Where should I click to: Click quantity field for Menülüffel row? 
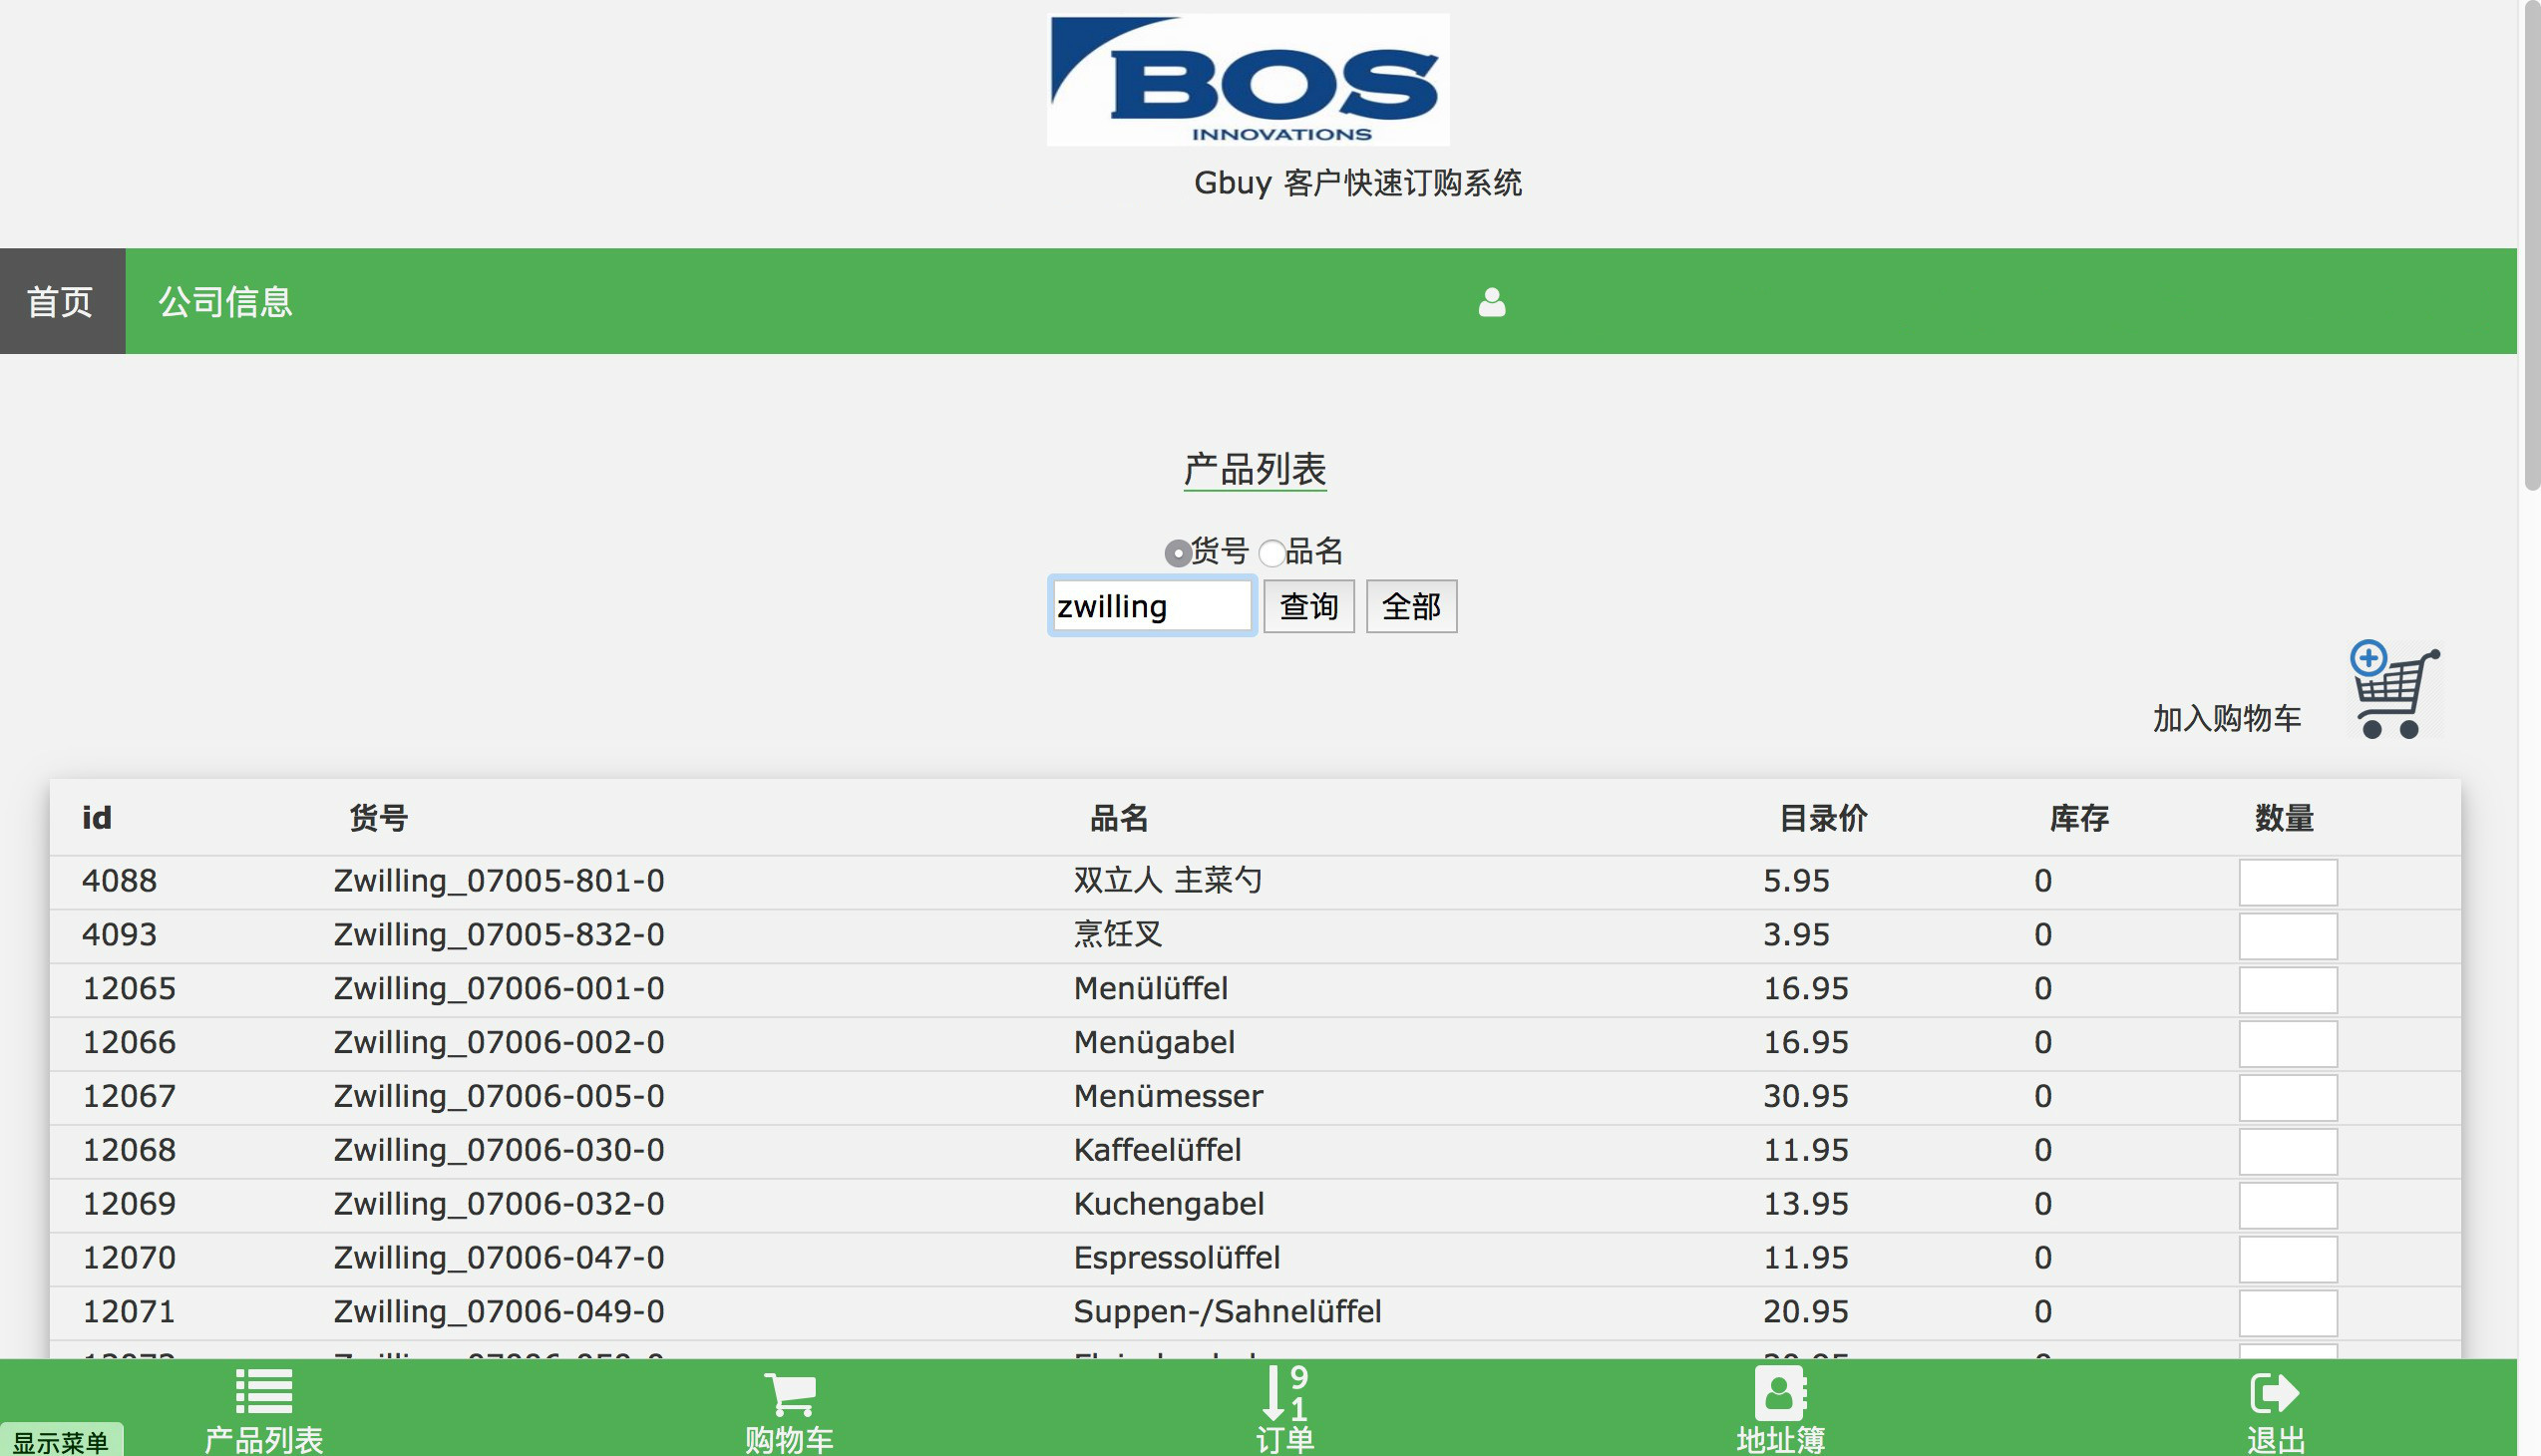(2287, 990)
